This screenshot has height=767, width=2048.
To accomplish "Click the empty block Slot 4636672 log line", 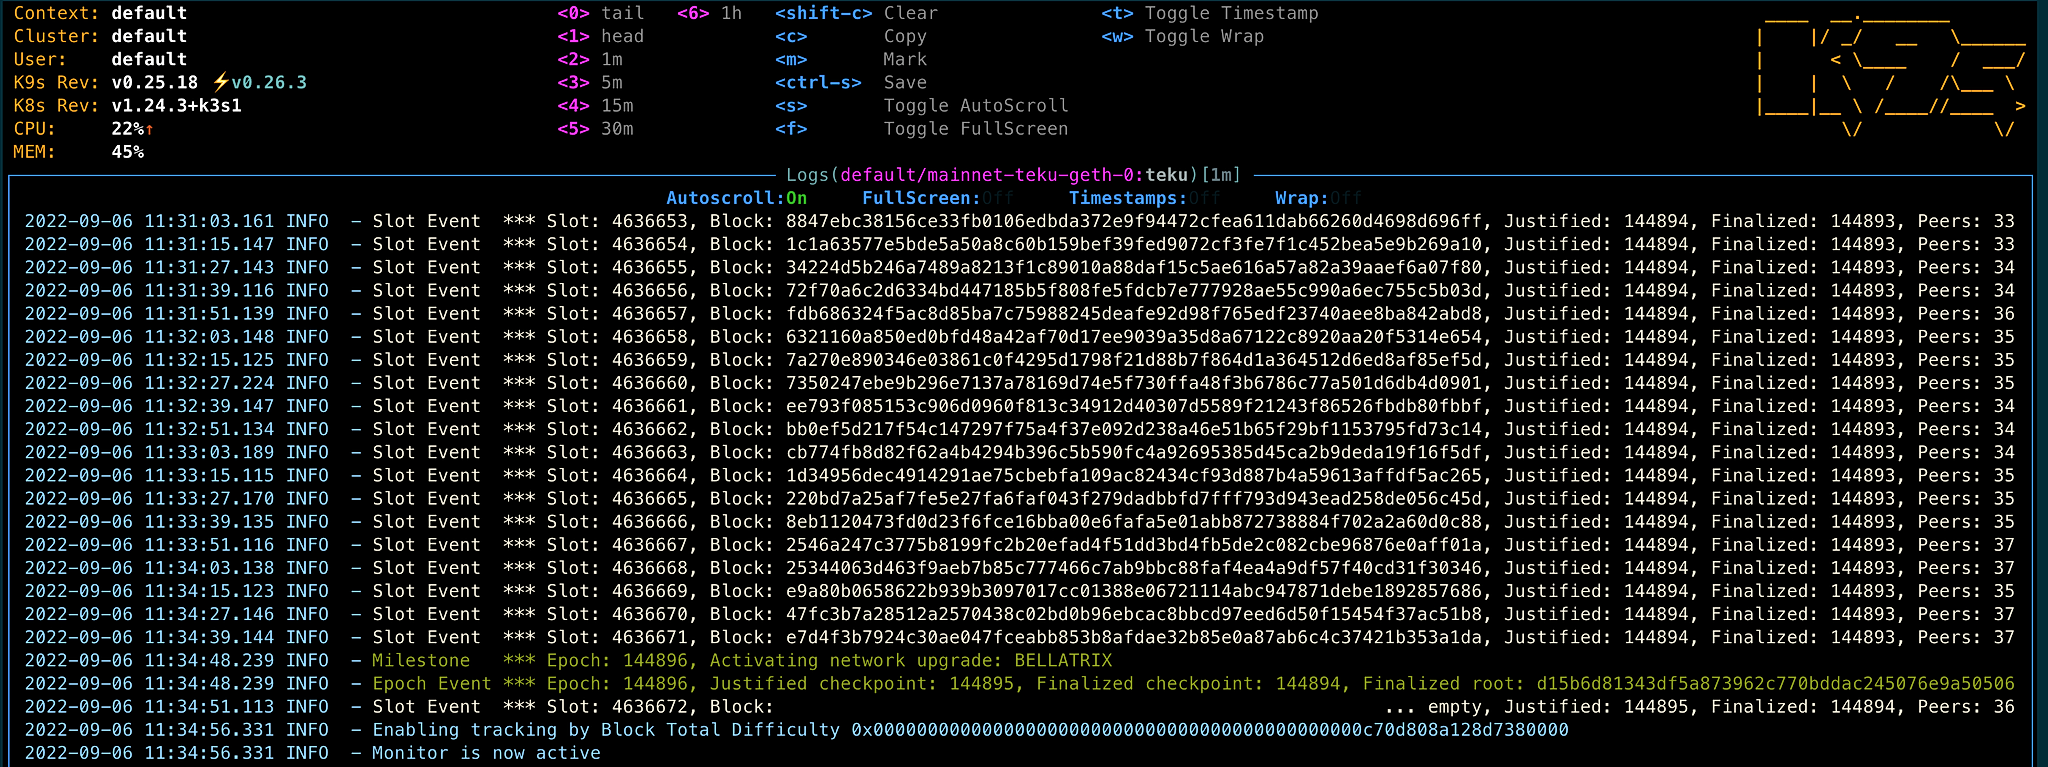I will coord(1020,706).
